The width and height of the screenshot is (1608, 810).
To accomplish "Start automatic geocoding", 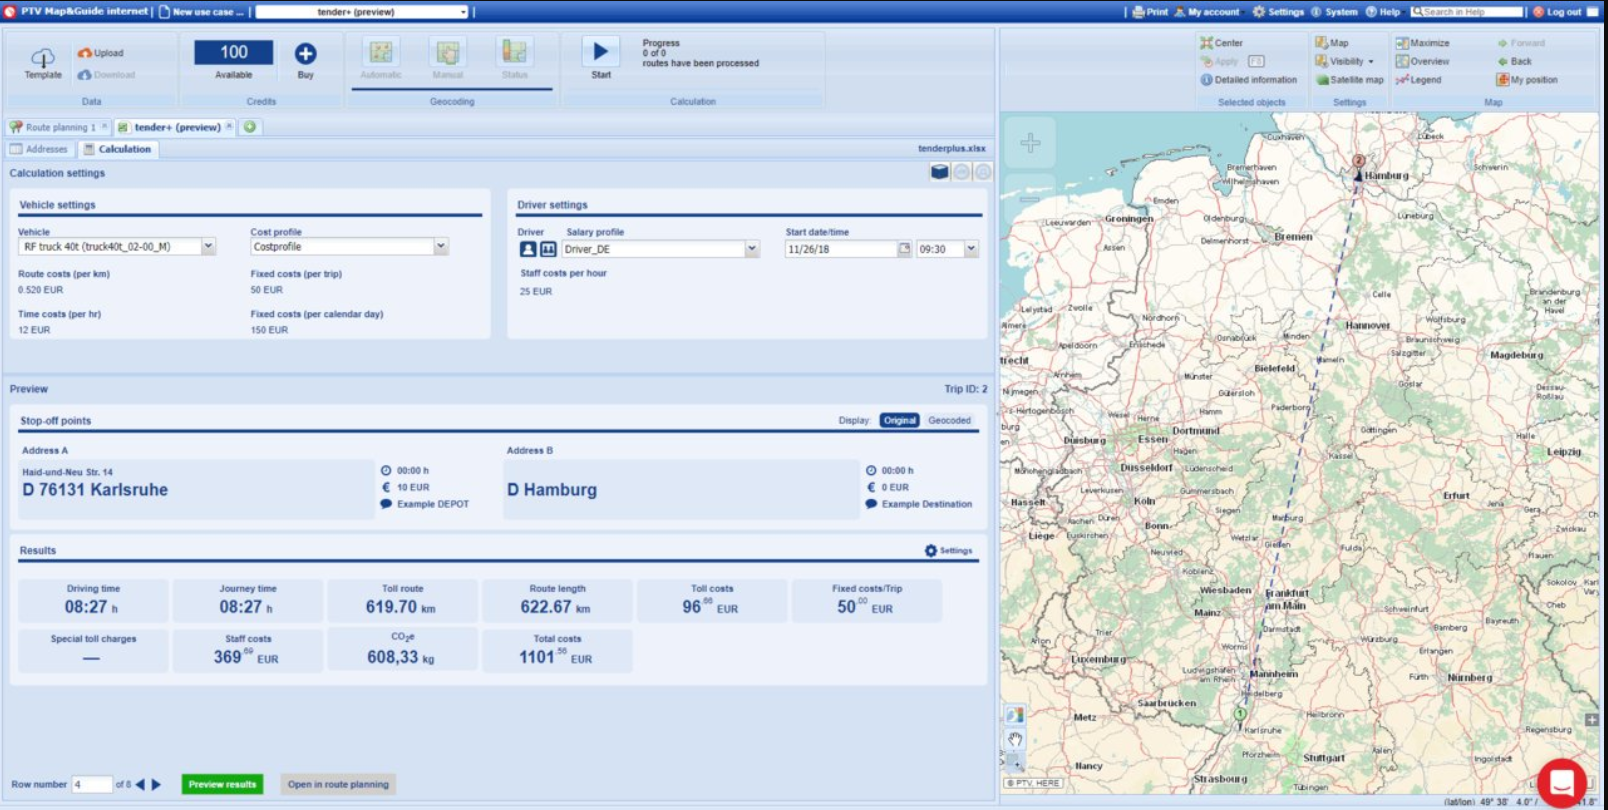I will 381,52.
